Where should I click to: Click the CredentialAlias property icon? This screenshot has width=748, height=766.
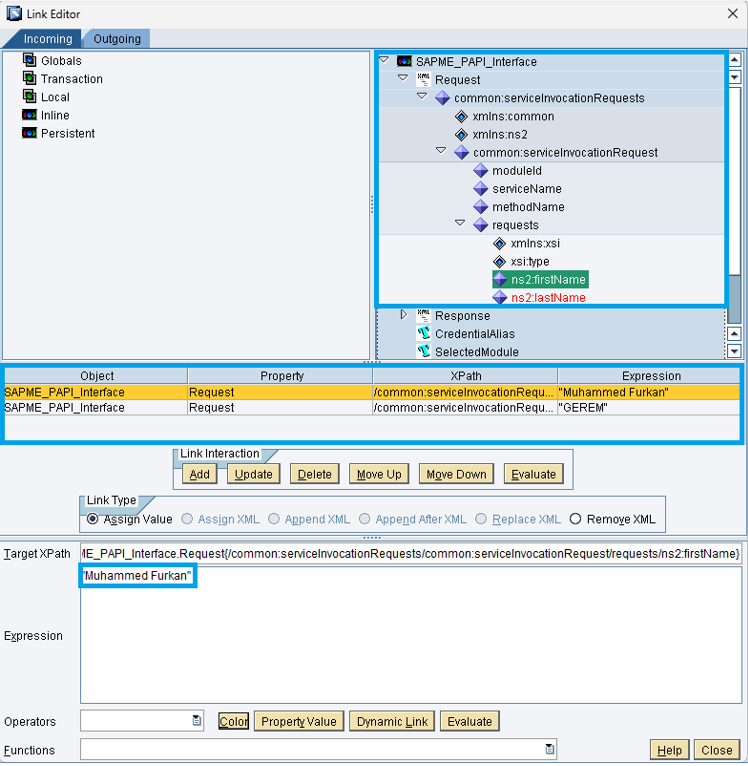(x=423, y=334)
